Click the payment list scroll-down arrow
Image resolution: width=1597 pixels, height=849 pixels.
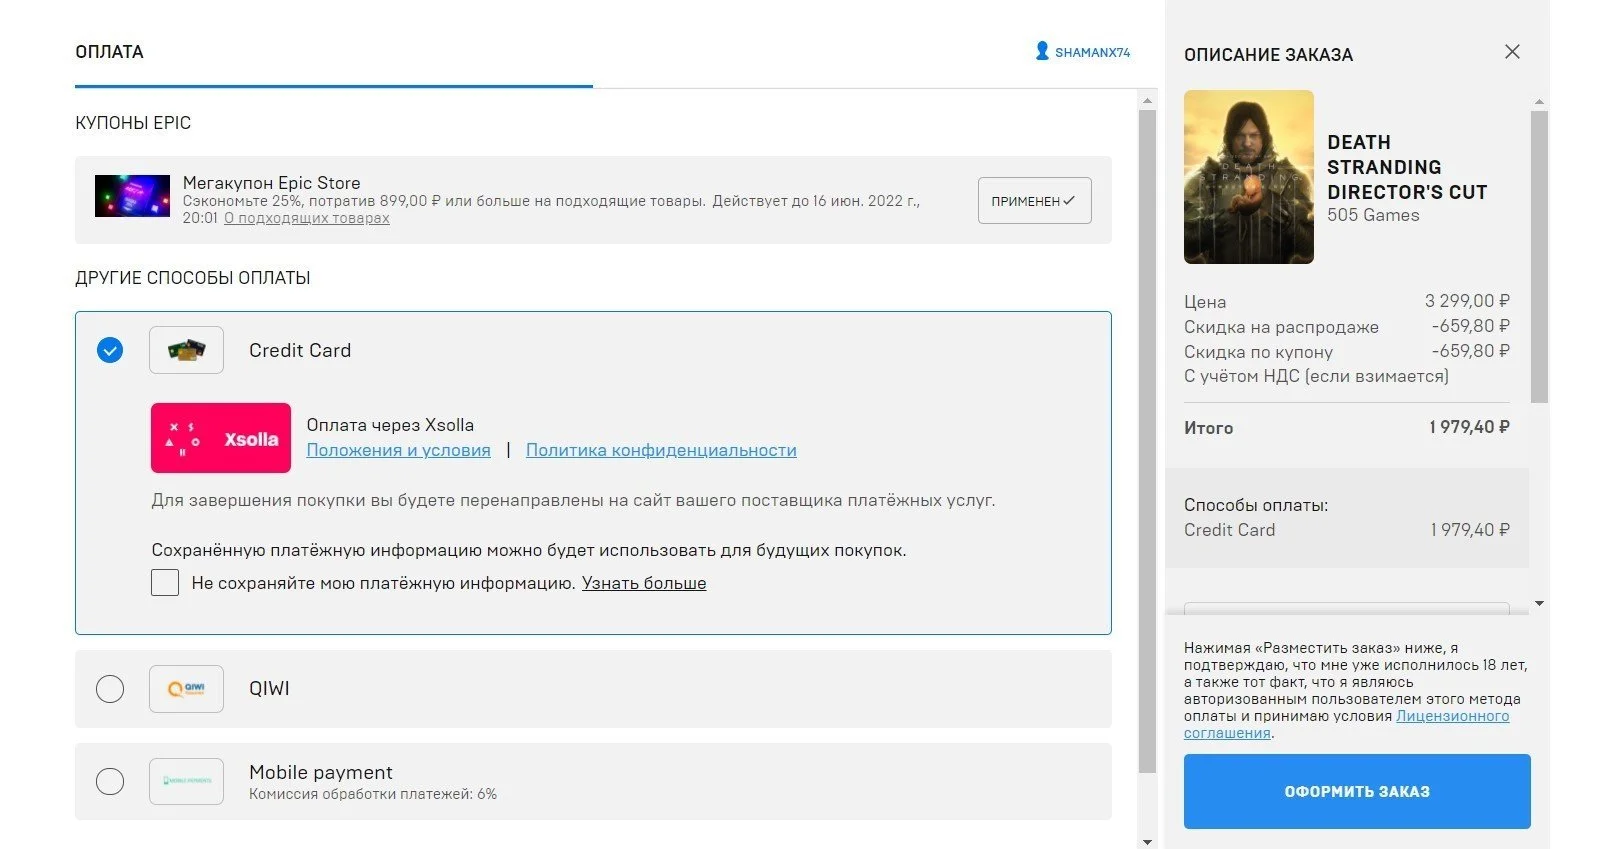1147,842
